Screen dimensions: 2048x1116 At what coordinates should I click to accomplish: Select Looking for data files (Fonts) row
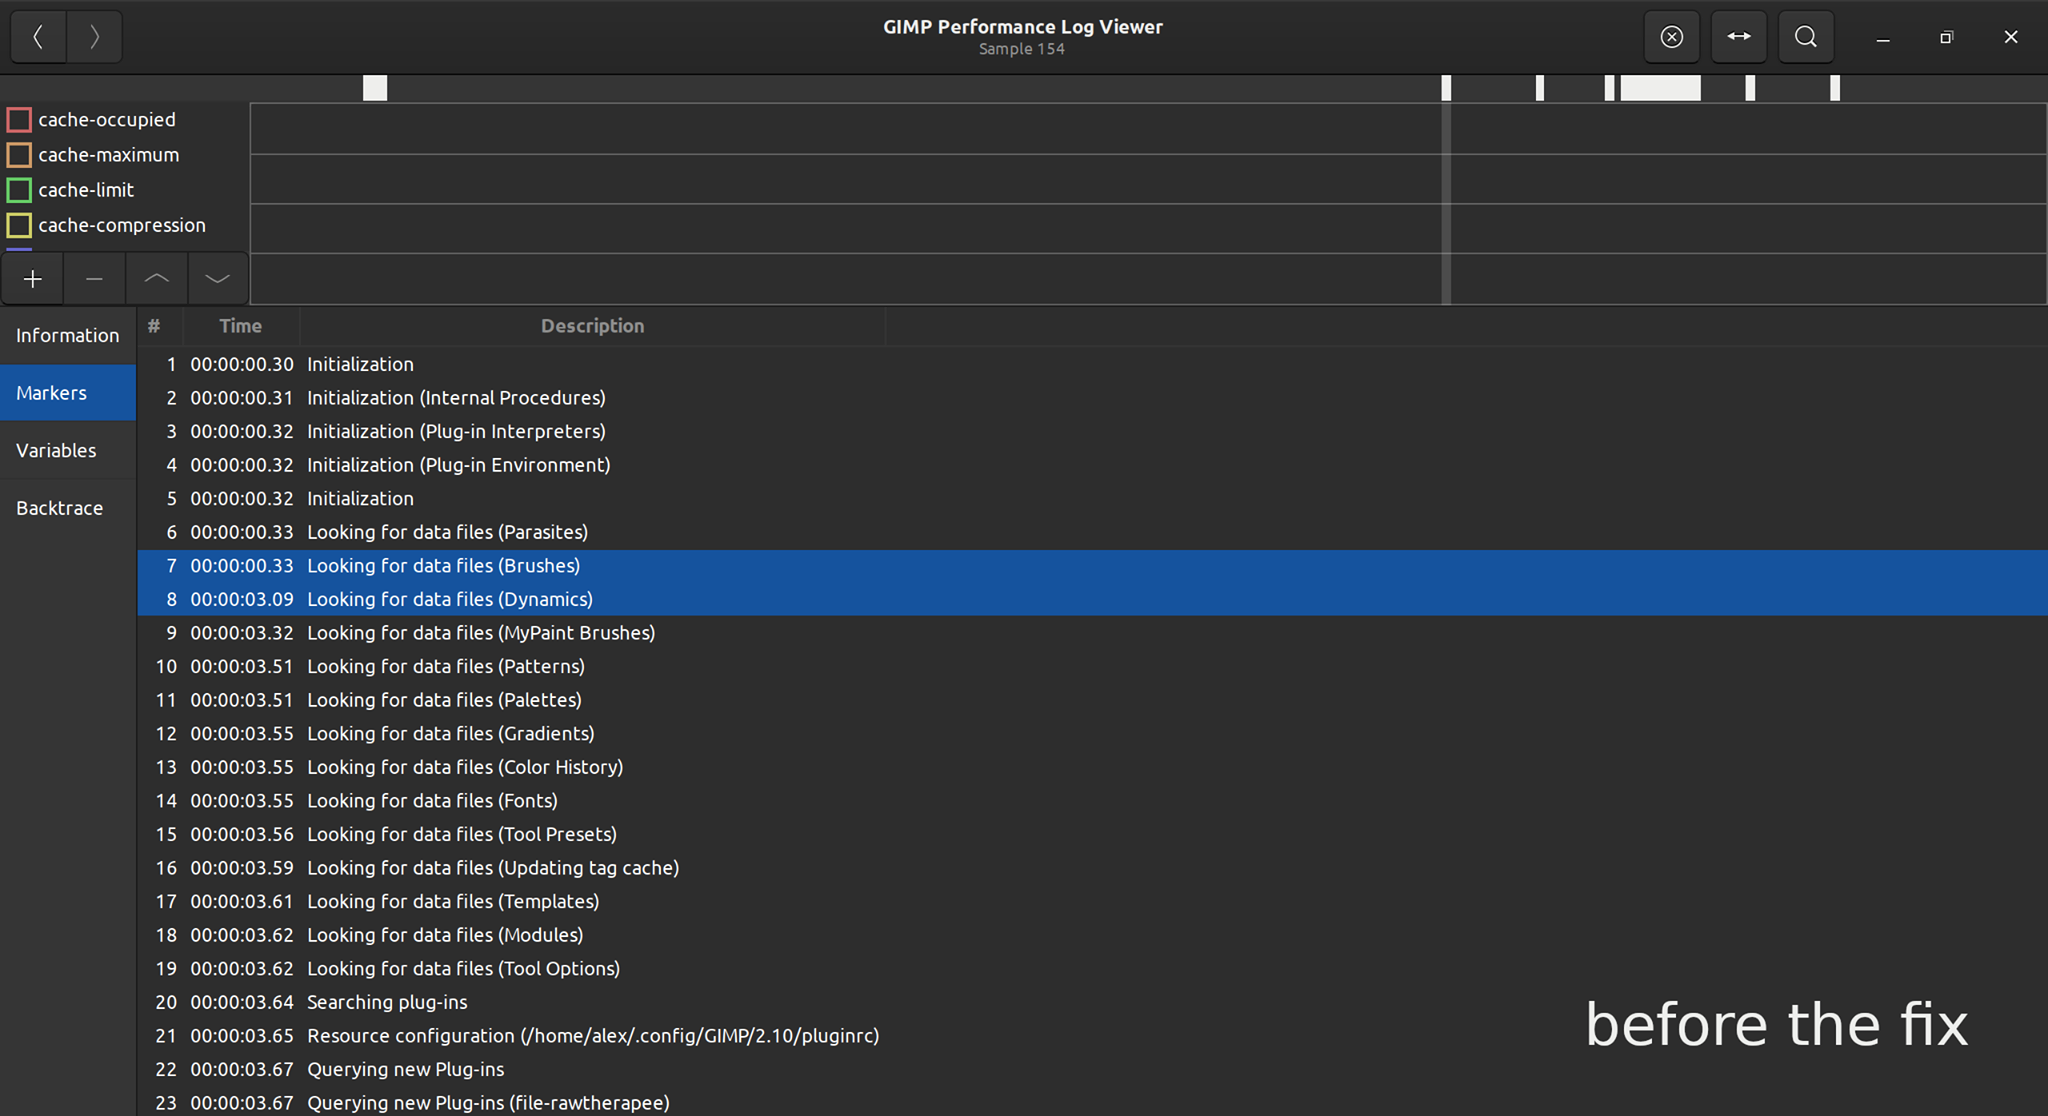tap(1092, 801)
